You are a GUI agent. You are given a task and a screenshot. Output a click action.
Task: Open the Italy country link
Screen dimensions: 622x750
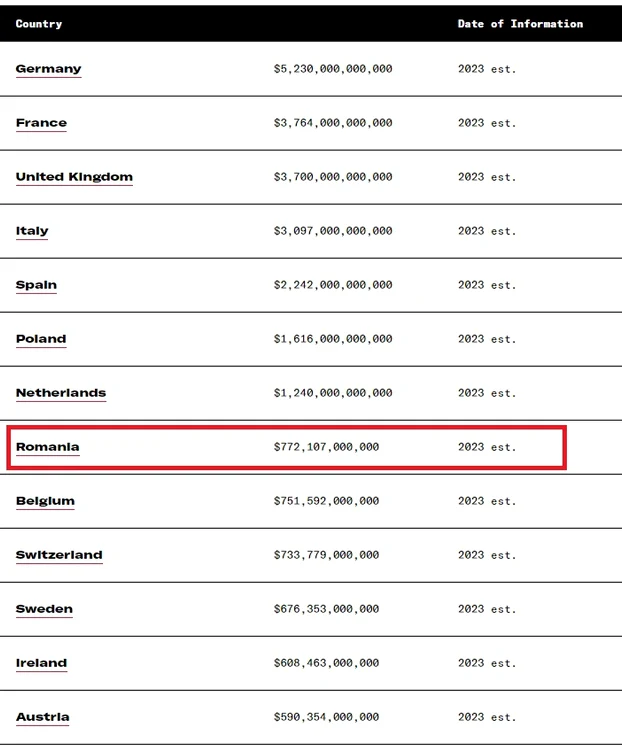(x=32, y=231)
